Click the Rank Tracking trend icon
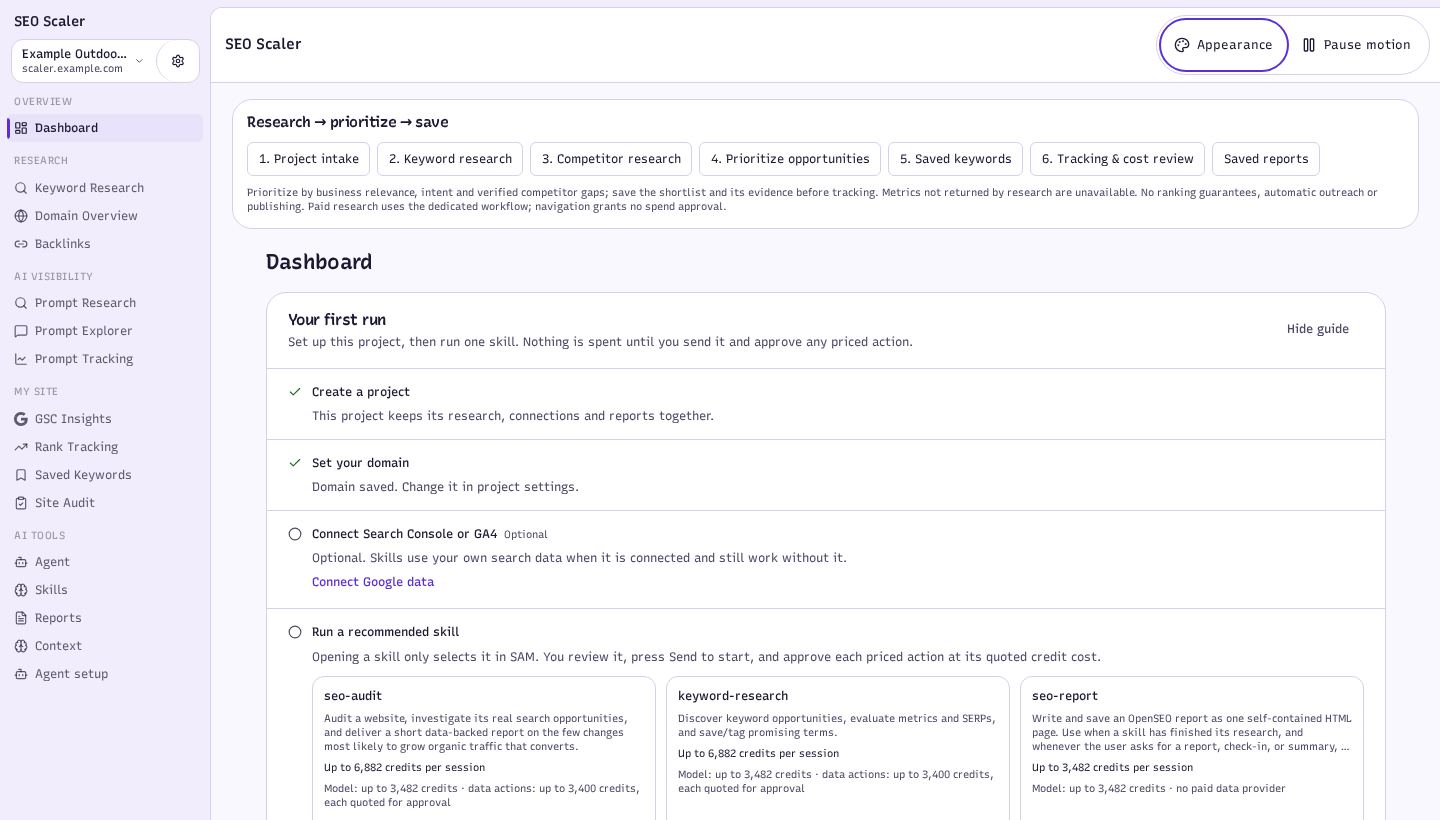Viewport: 1440px width, 820px height. [x=21, y=447]
